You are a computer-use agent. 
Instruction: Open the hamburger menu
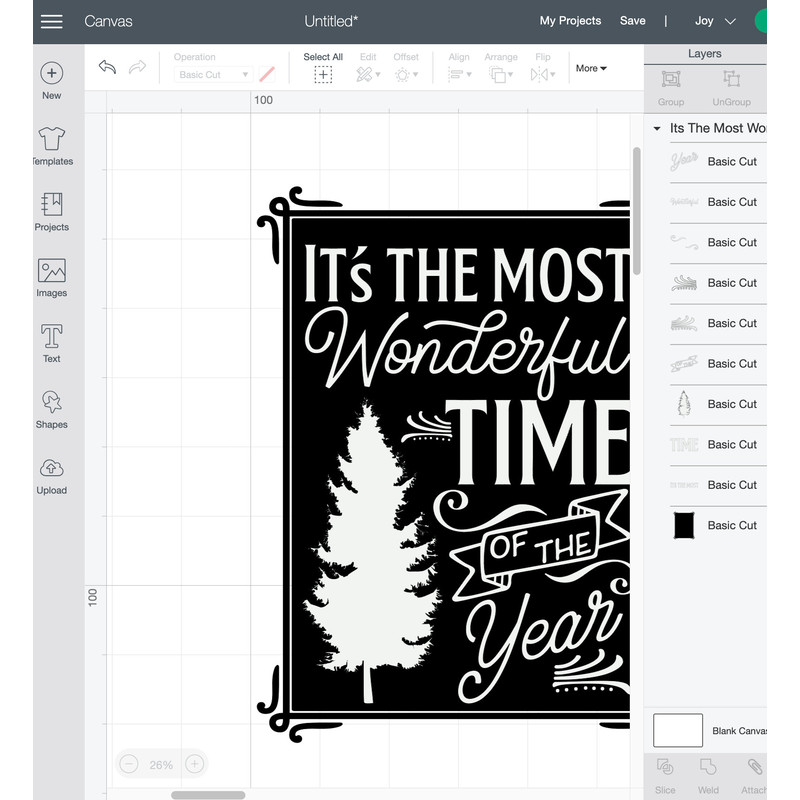point(51,20)
